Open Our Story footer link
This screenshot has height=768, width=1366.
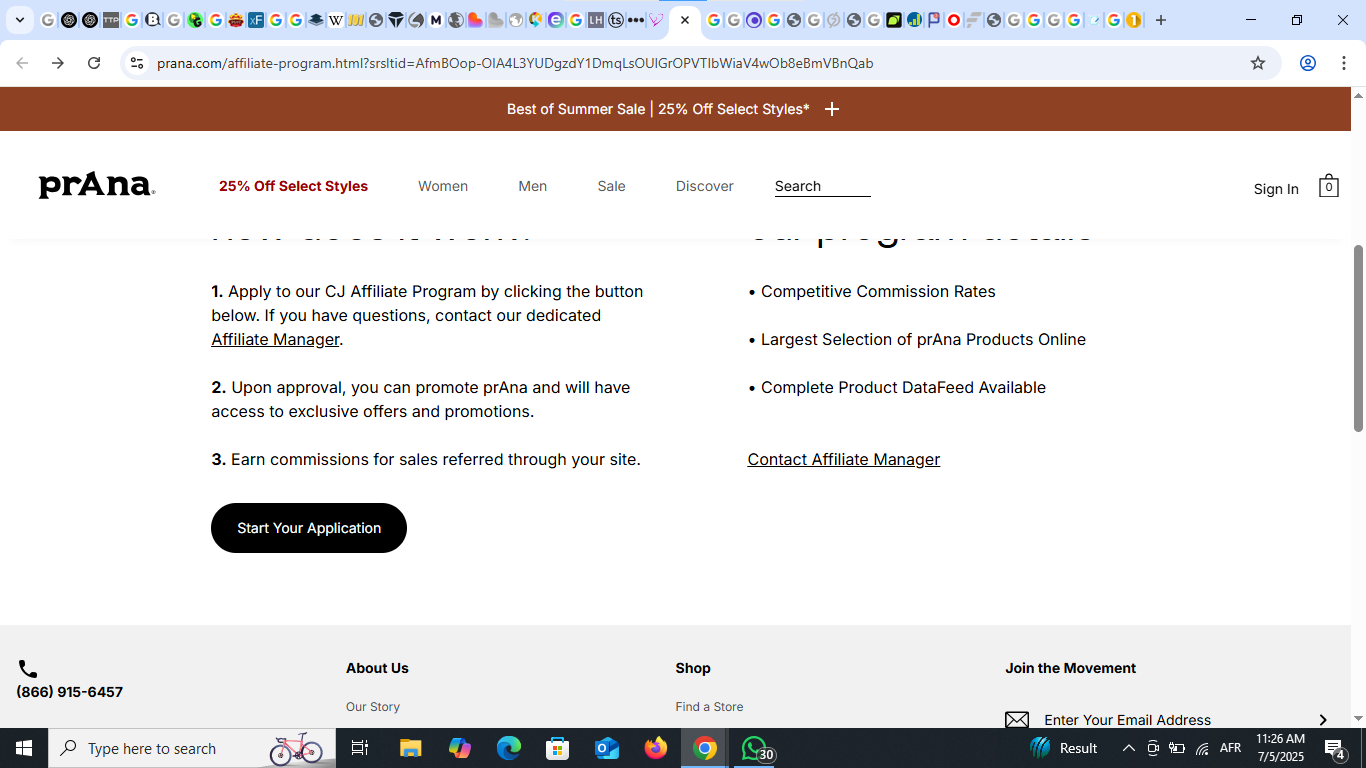(x=373, y=706)
